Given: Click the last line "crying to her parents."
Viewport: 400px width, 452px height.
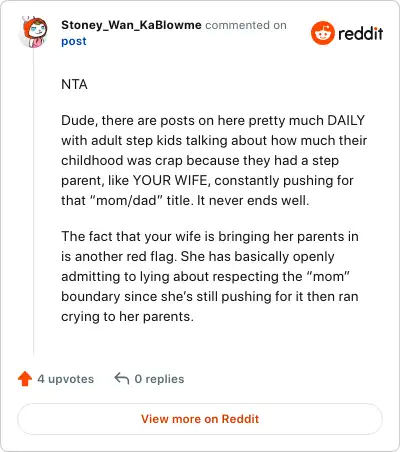Looking at the screenshot, I should click(x=127, y=316).
